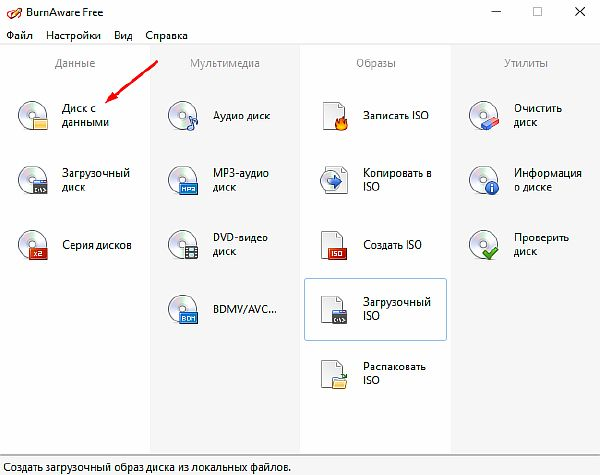Screen dimensions: 600x475
Task: Select the Проверить диск checkmark icon
Action: coord(484,245)
